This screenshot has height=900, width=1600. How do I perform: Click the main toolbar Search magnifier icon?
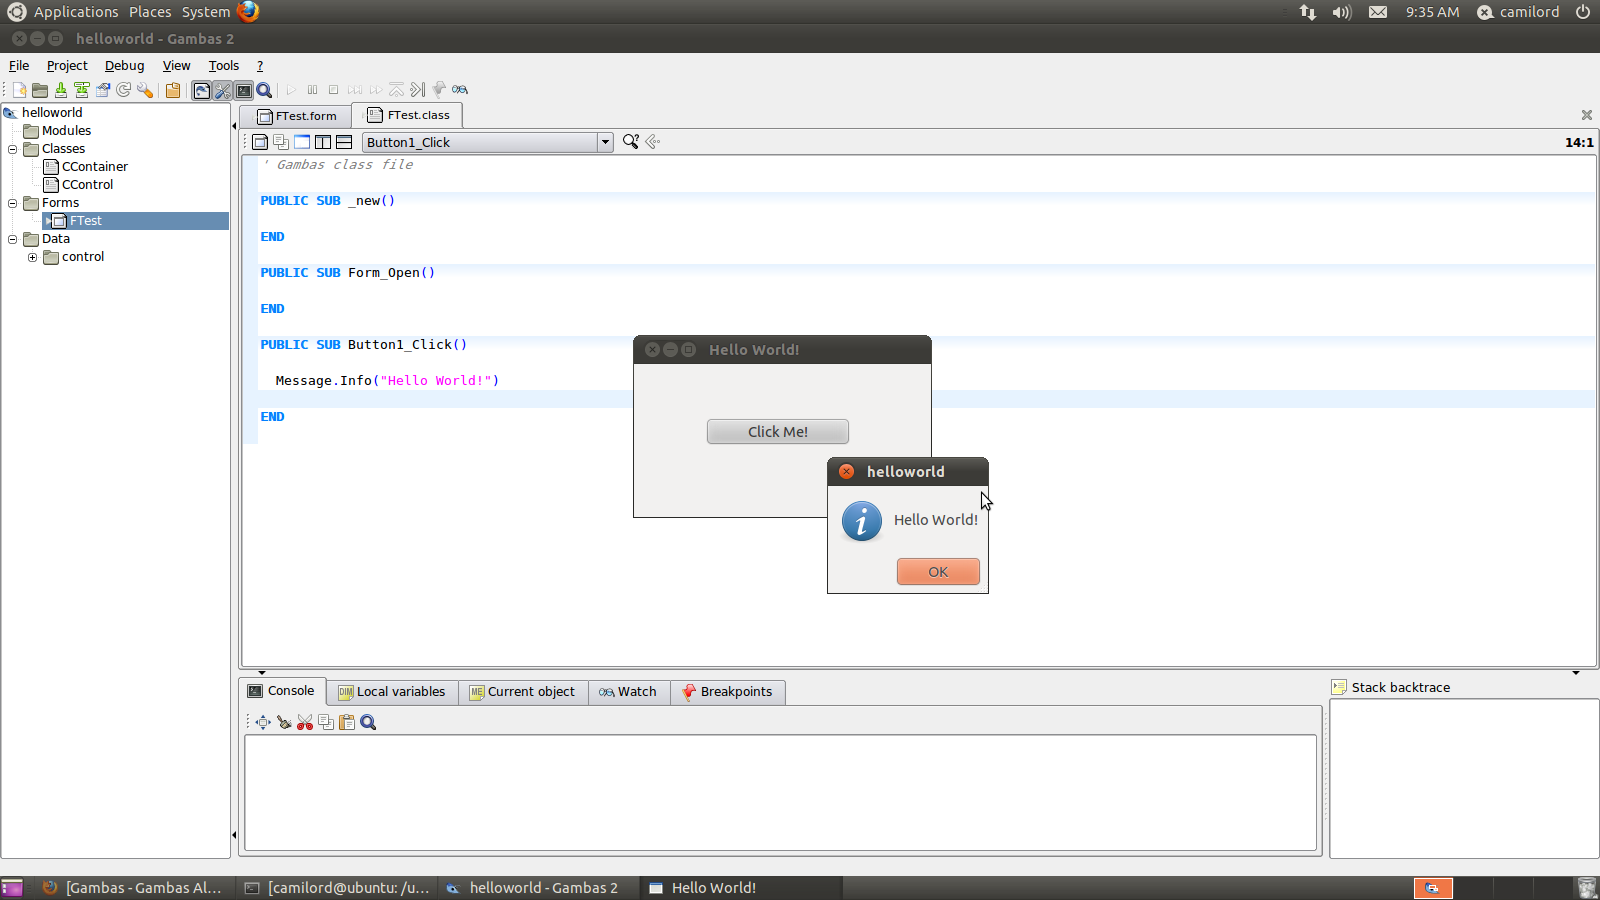pos(265,90)
